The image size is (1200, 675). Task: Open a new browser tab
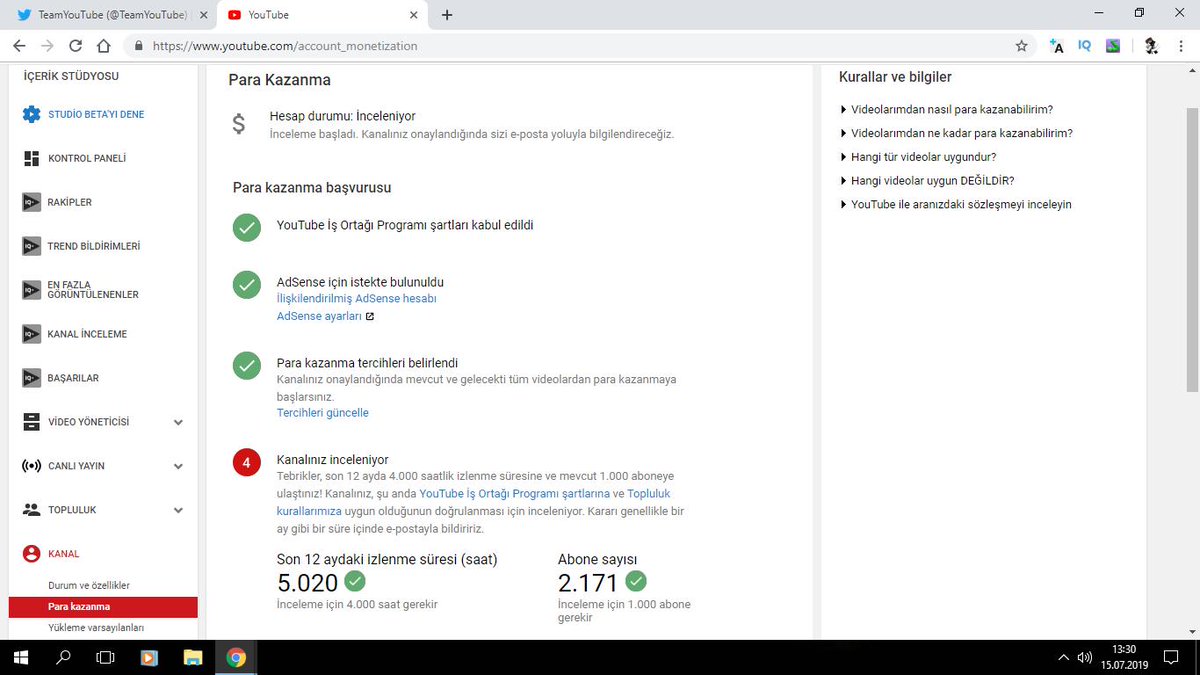coord(446,15)
